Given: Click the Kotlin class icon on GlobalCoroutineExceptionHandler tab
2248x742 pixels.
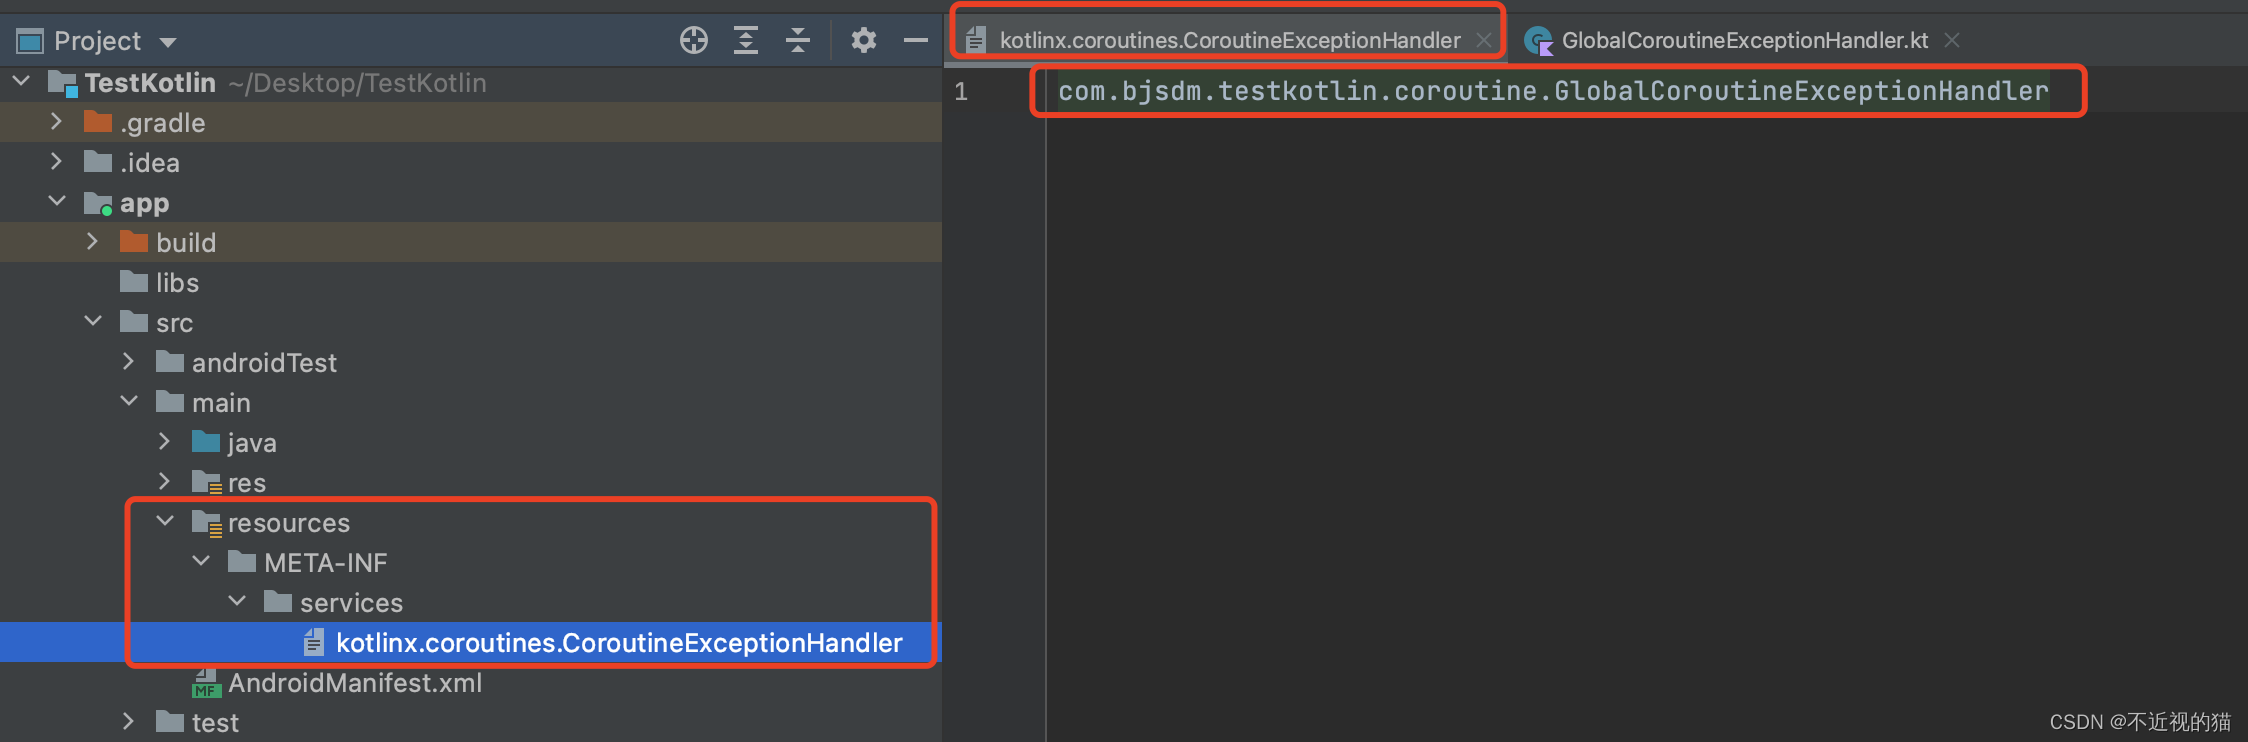Looking at the screenshot, I should 1538,41.
